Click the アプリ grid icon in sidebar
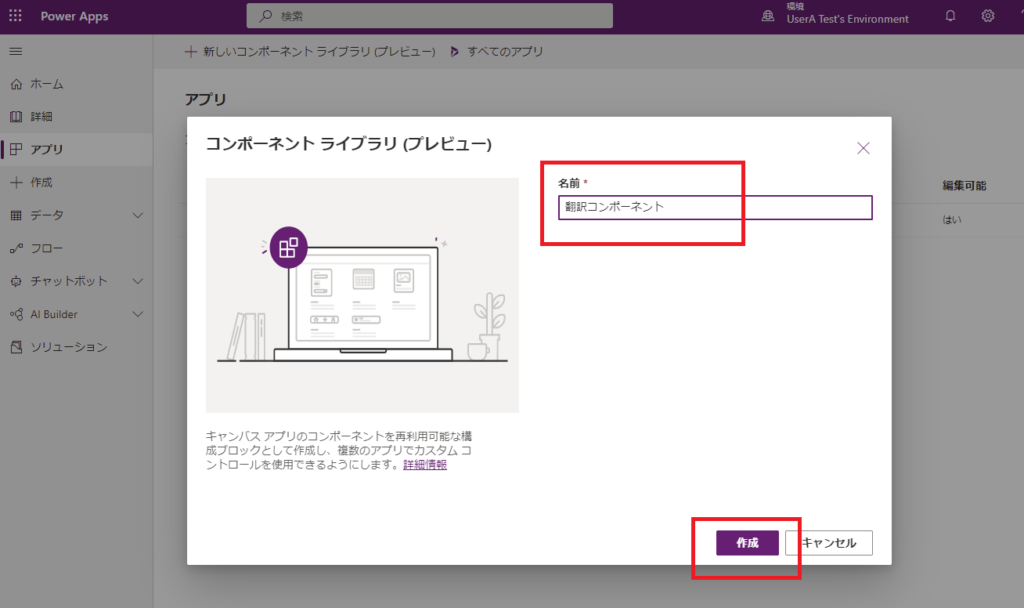 [x=16, y=150]
